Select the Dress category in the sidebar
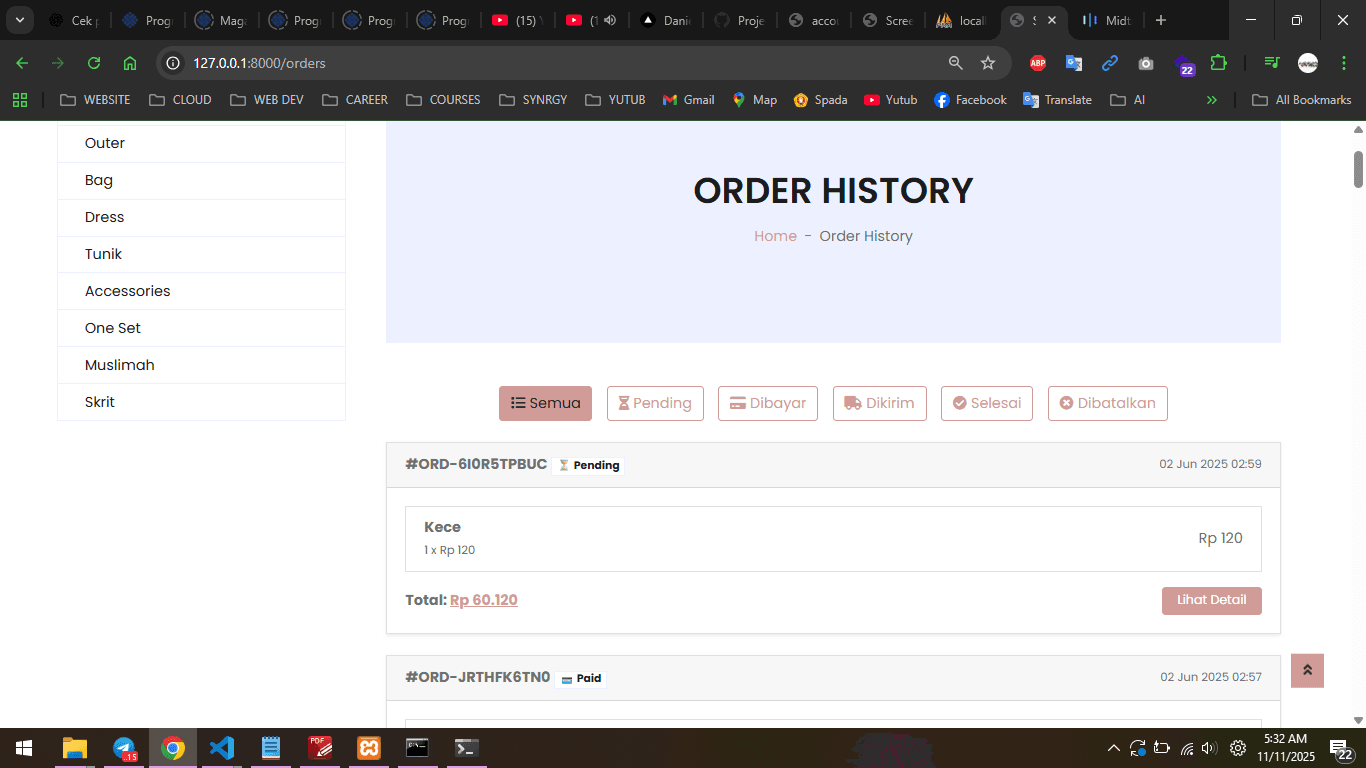Viewport: 1366px width, 768px height. pos(104,217)
